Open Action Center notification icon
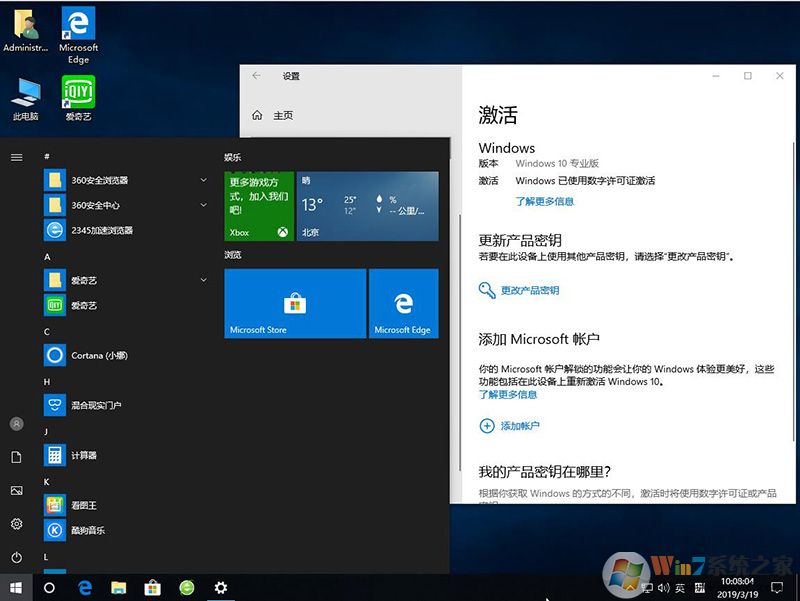Image resolution: width=800 pixels, height=601 pixels. tap(777, 588)
